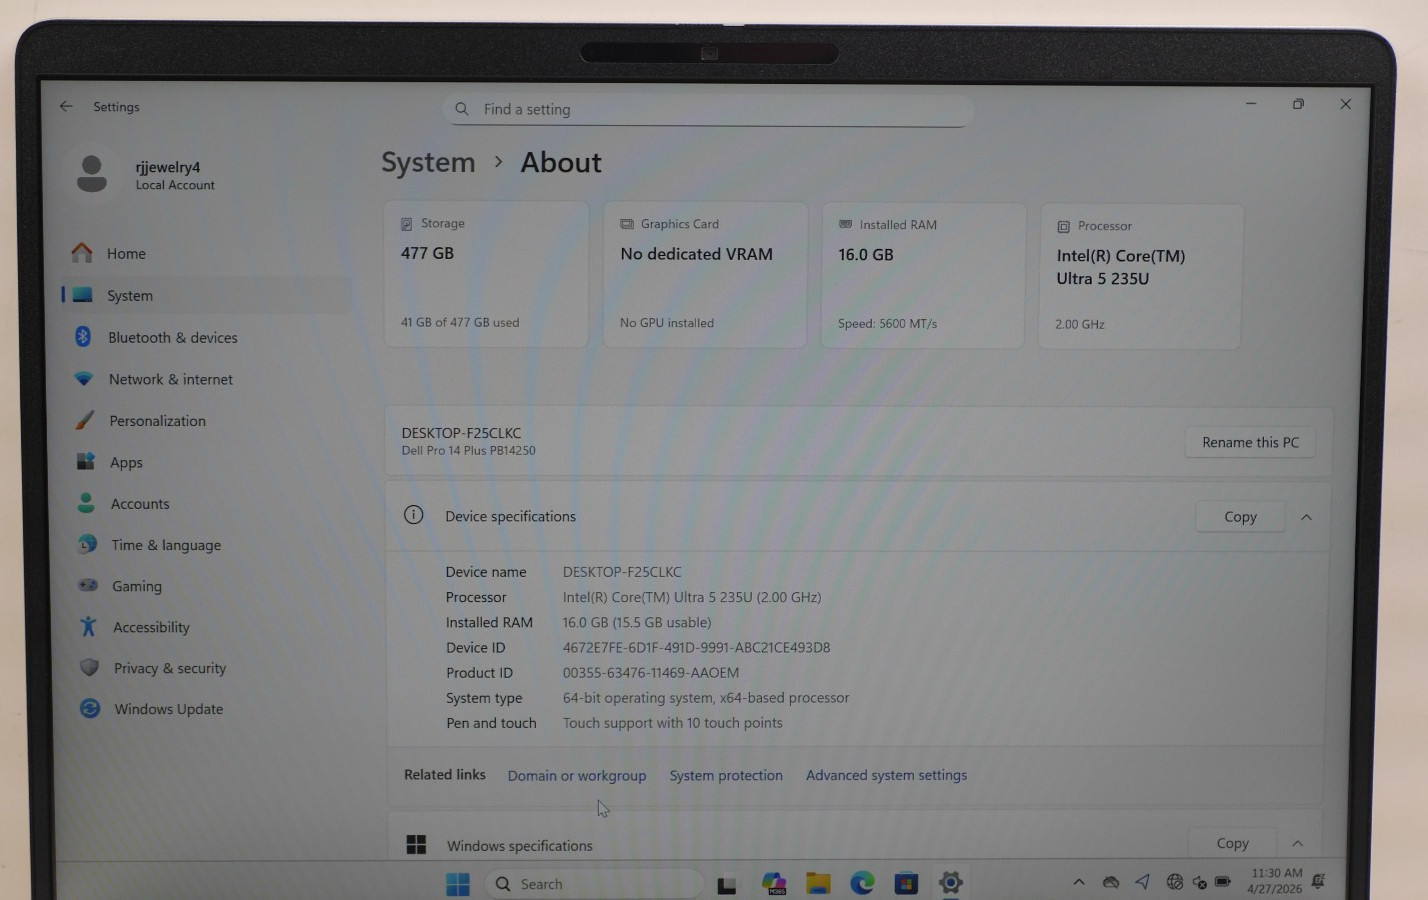Select the Device ID value text
This screenshot has height=900, width=1428.
click(696, 647)
